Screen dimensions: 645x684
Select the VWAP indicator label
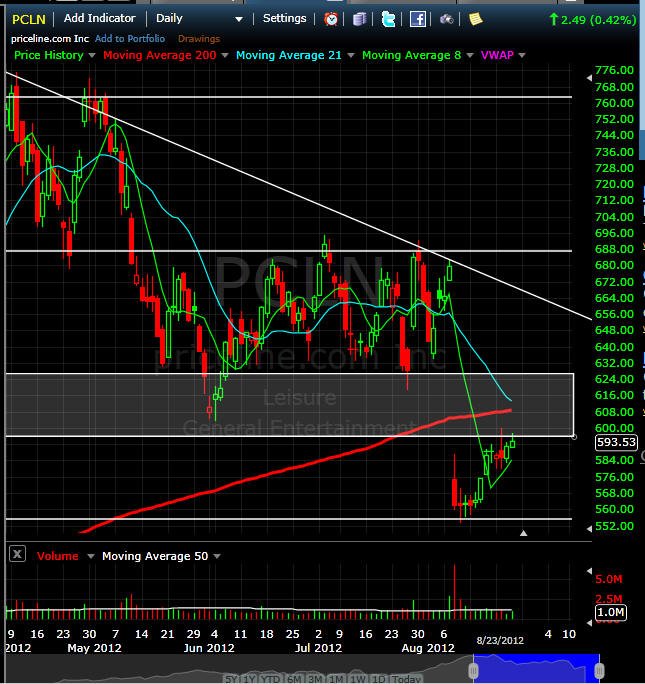[x=497, y=55]
